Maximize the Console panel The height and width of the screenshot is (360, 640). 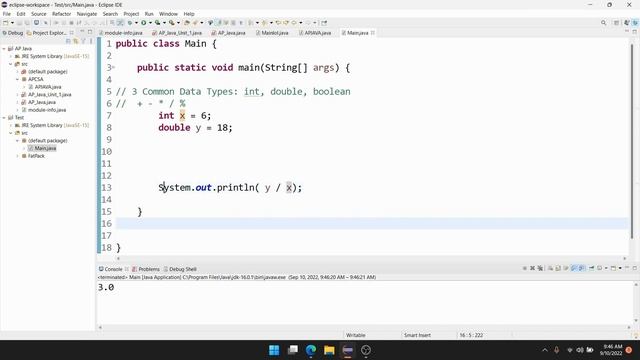635,268
